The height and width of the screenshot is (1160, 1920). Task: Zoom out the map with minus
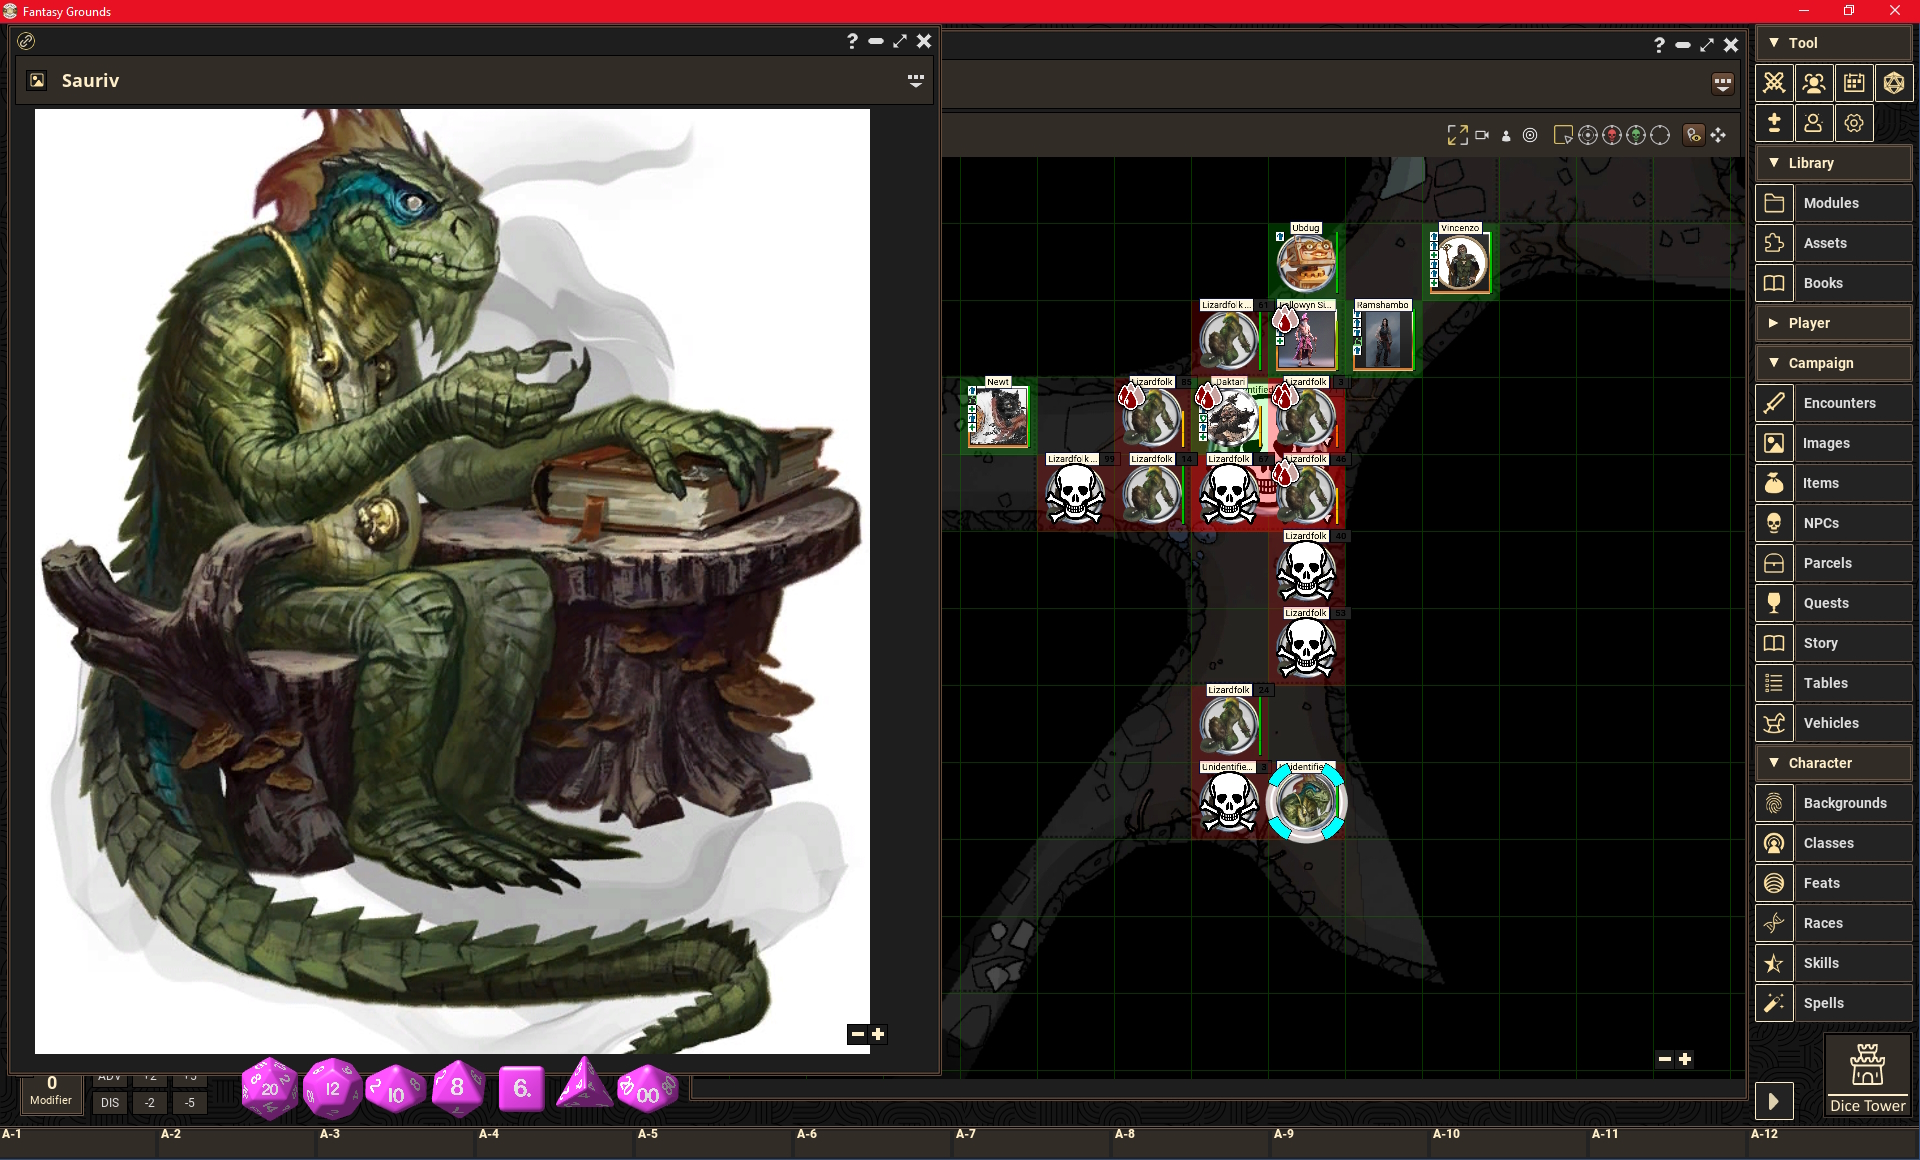[x=1664, y=1059]
